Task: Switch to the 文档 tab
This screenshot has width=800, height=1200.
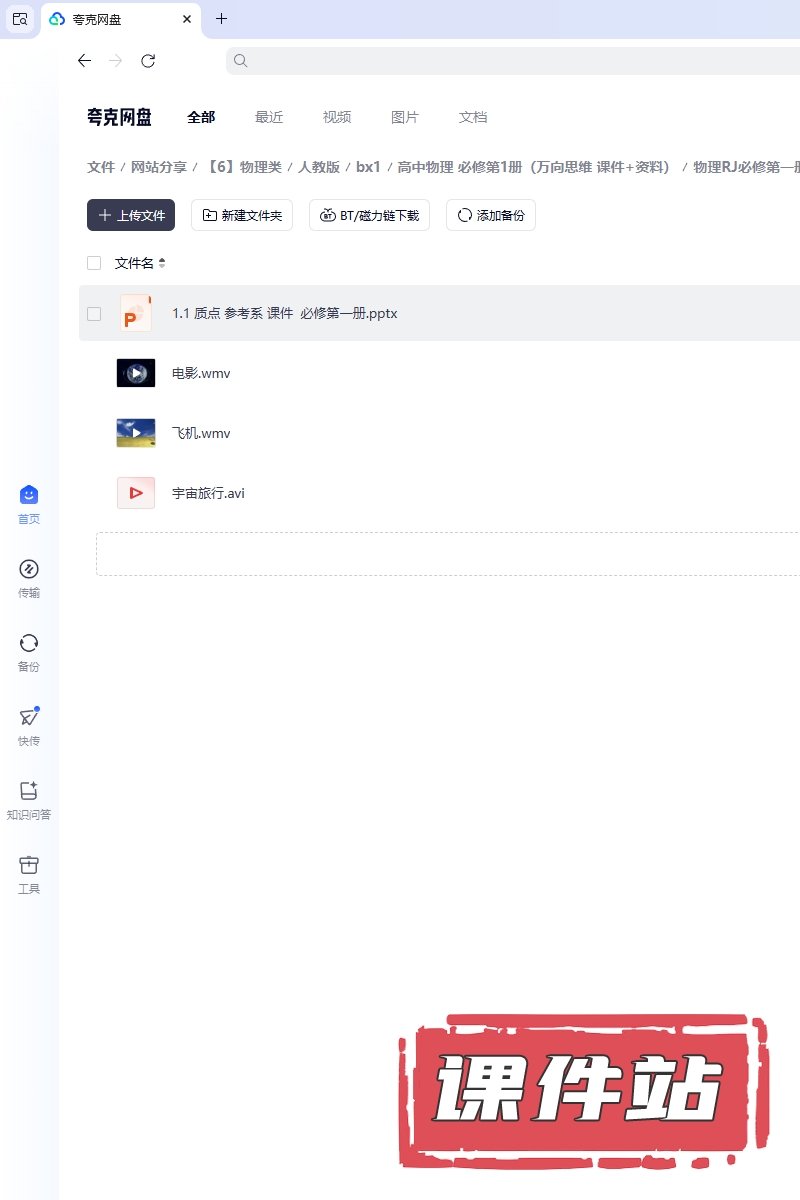Action: coord(473,117)
